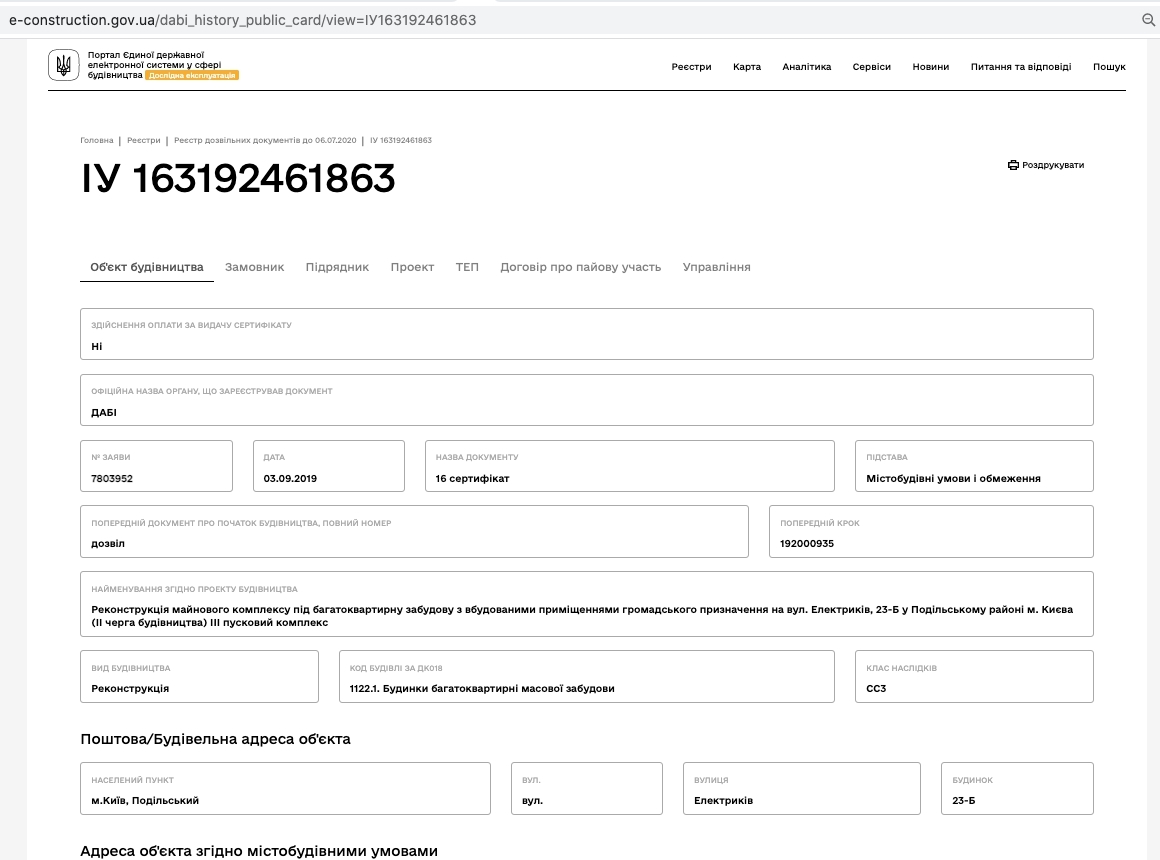
Task: Open Договір про пайову участь tab
Action: tap(581, 267)
